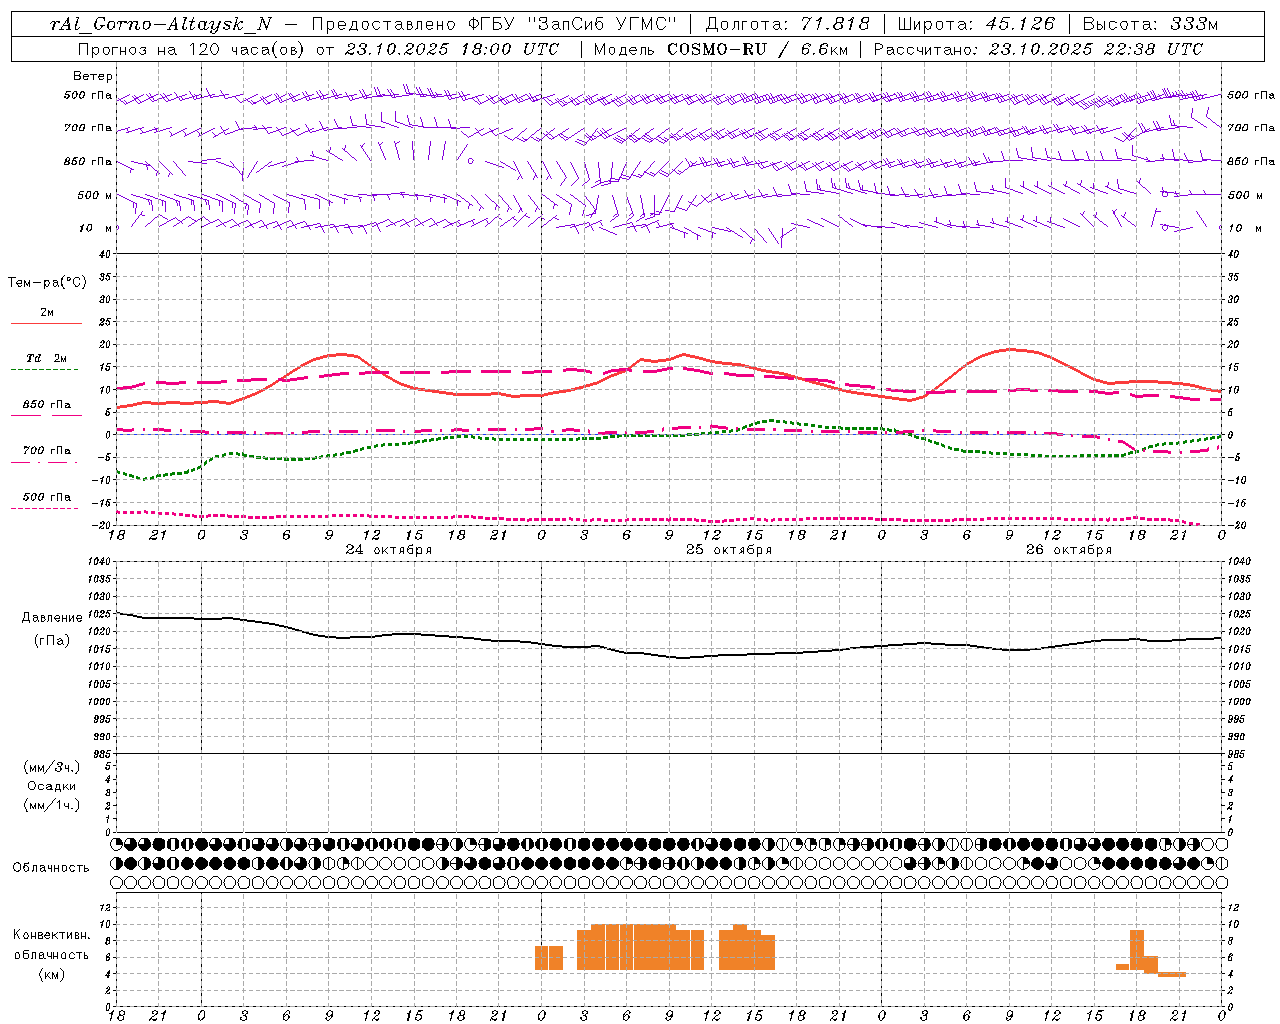Click the 'Широта: 45.126' header value
Screen dimensions: 1280x1024
976,24
